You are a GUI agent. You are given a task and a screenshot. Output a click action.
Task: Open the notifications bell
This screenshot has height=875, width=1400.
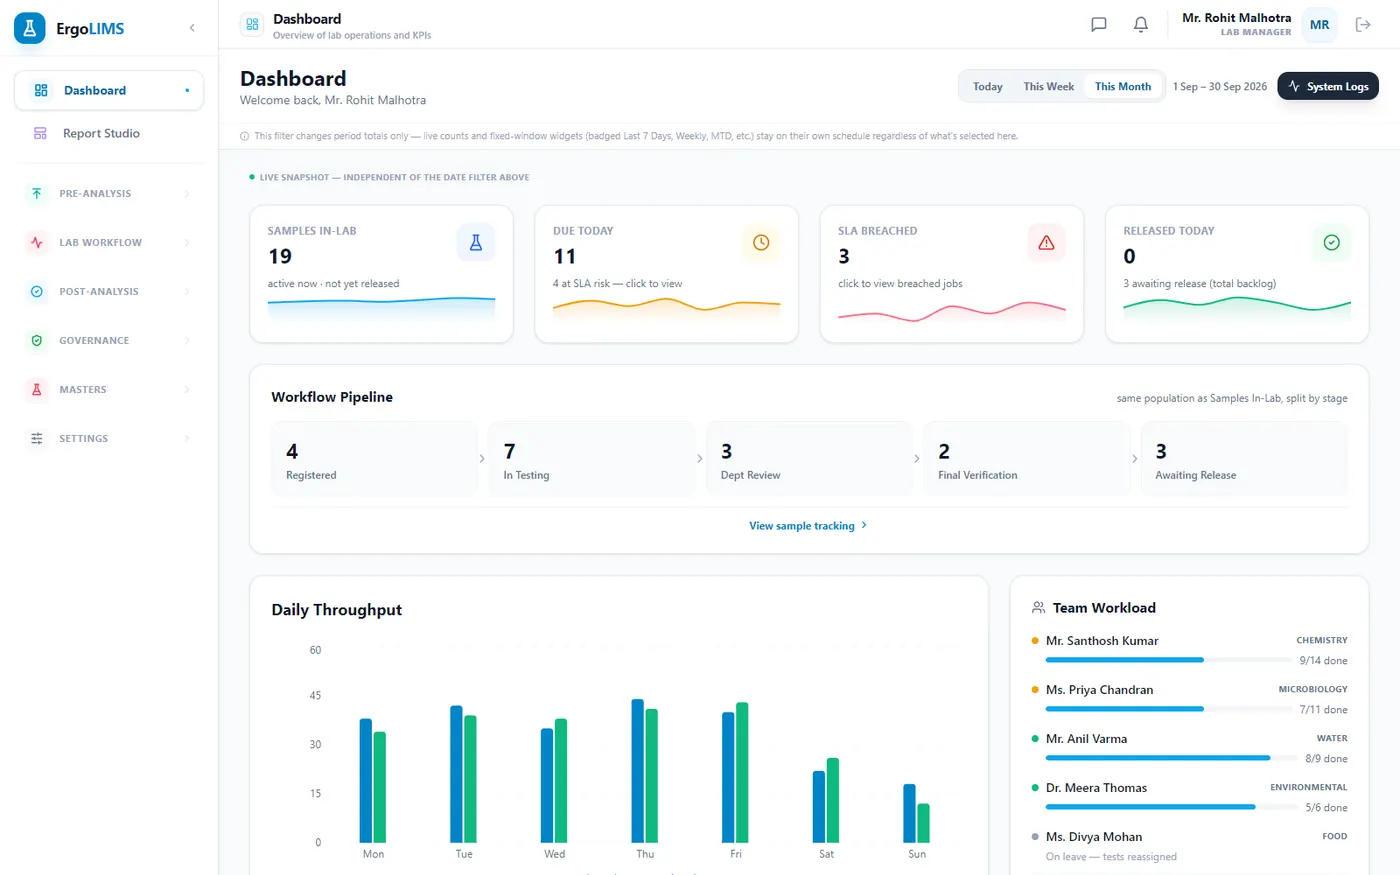pos(1140,24)
